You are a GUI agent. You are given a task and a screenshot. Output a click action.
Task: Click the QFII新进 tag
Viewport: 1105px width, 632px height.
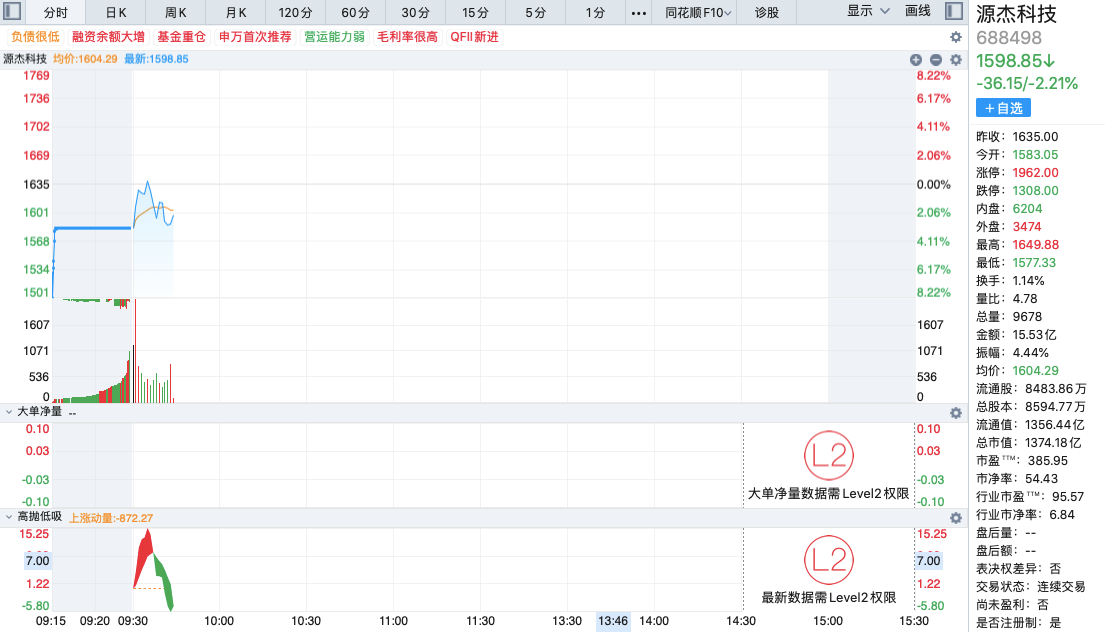click(474, 37)
